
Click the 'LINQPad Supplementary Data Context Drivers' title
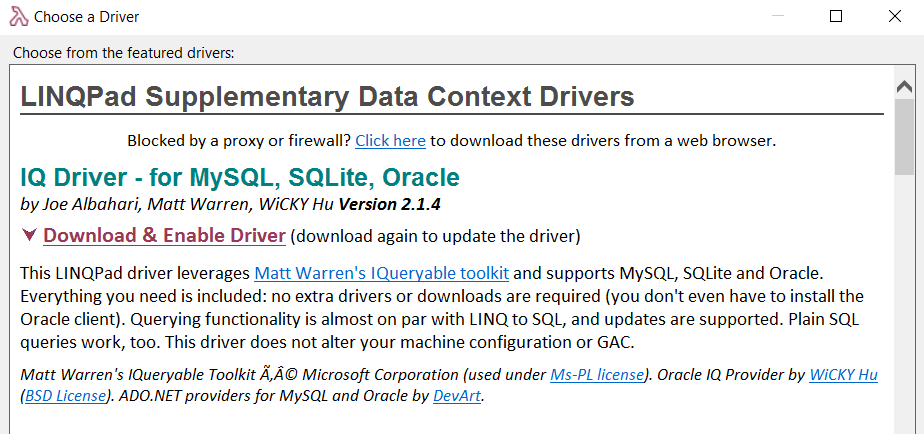(328, 96)
